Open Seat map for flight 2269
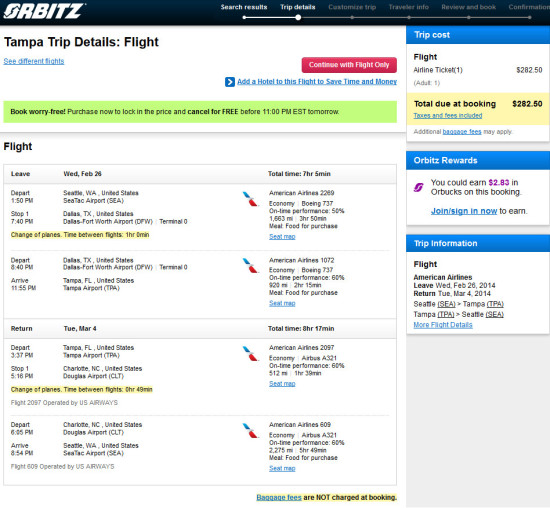The image size is (550, 508). point(282,236)
